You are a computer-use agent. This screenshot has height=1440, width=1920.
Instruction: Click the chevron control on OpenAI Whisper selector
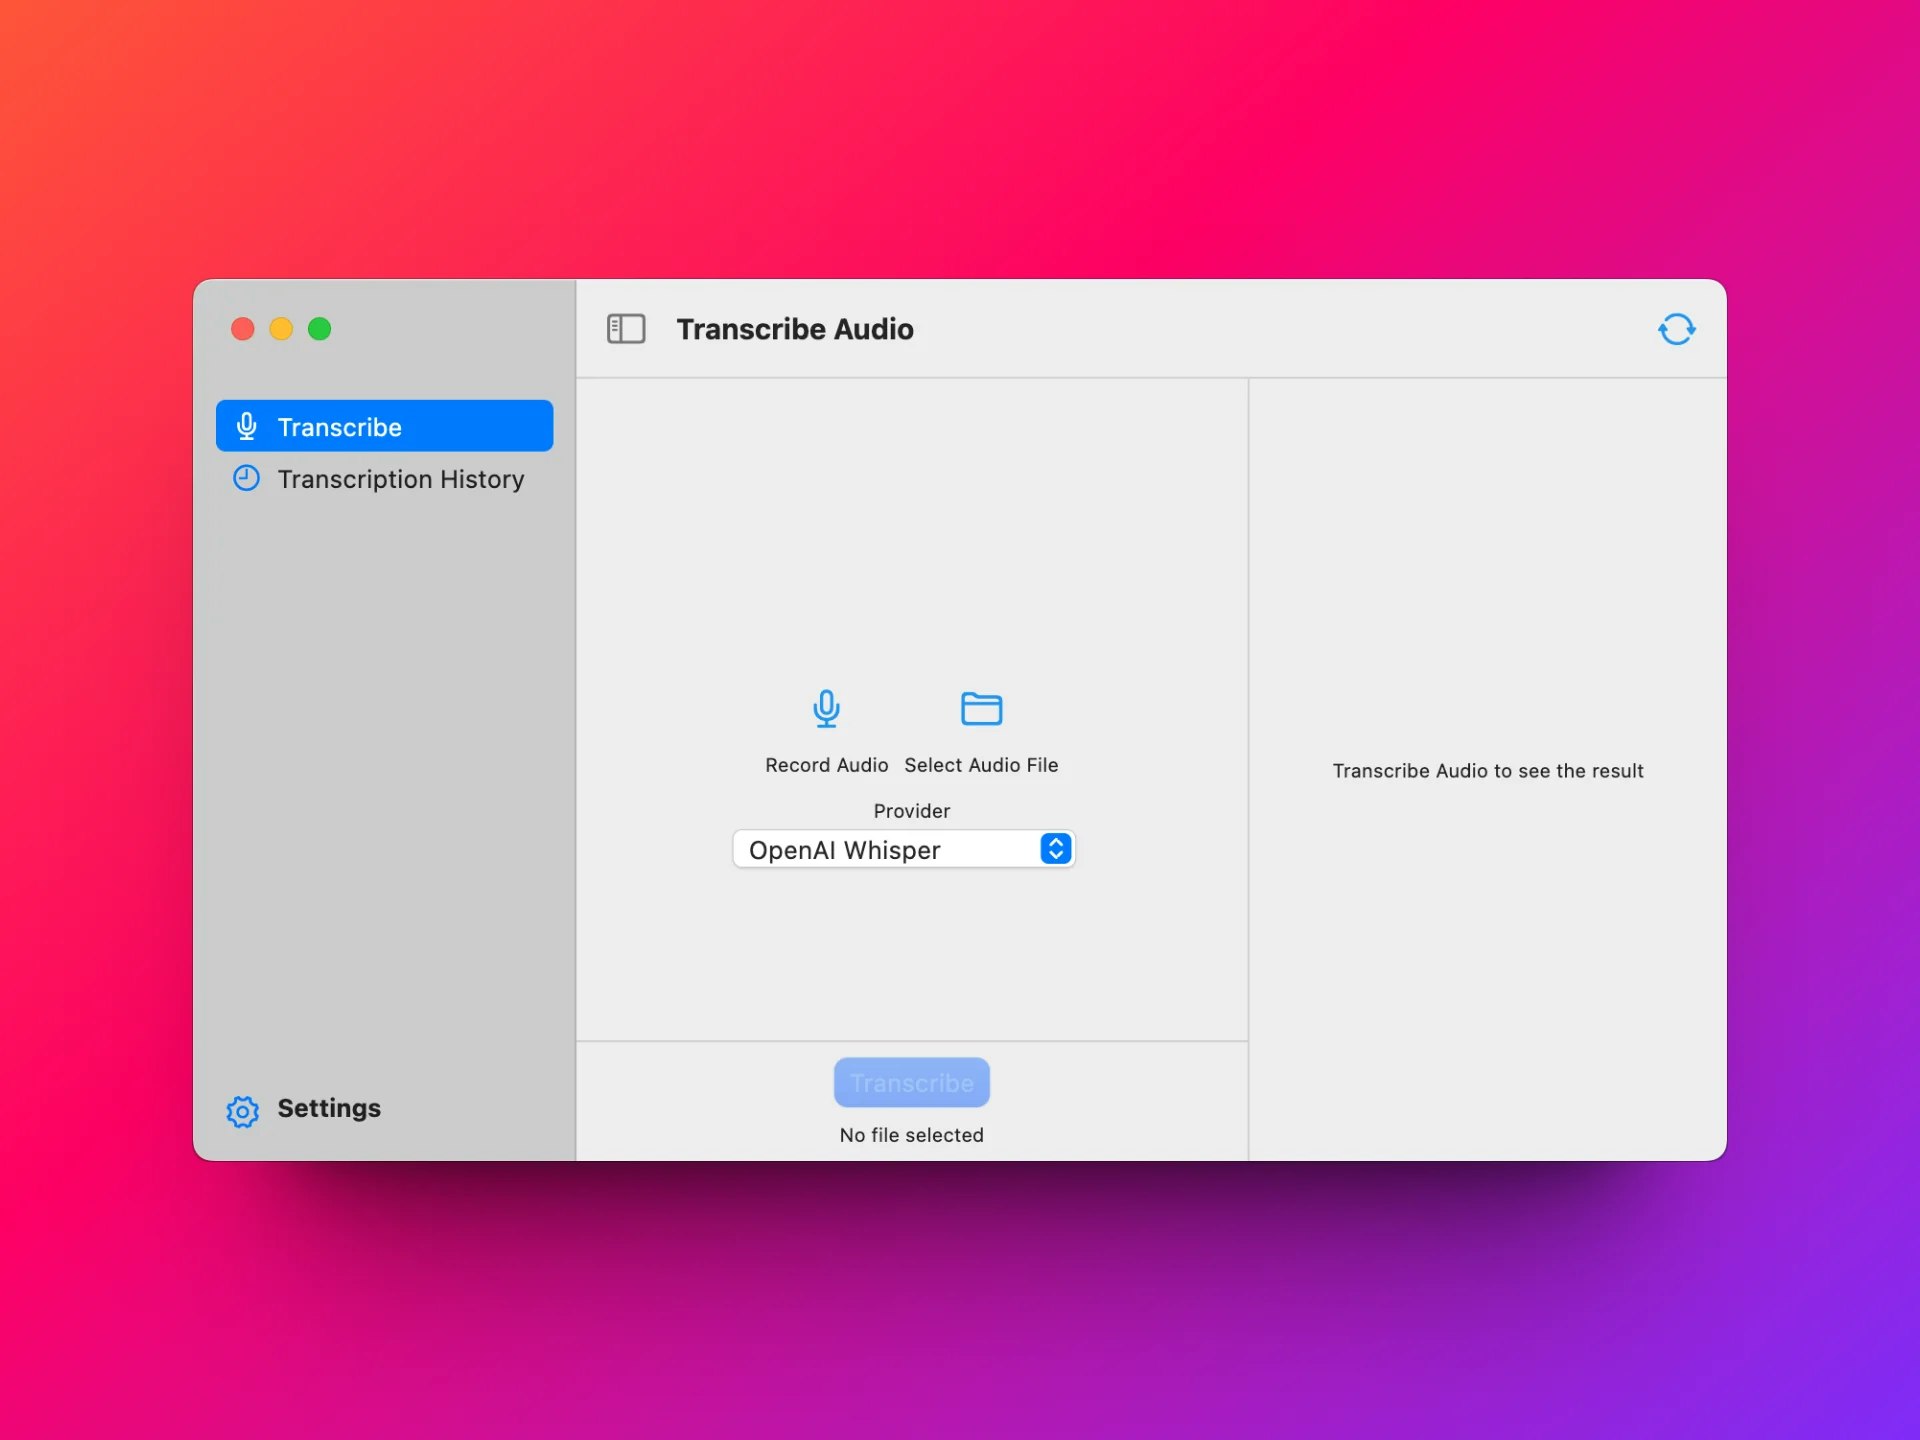point(1054,849)
